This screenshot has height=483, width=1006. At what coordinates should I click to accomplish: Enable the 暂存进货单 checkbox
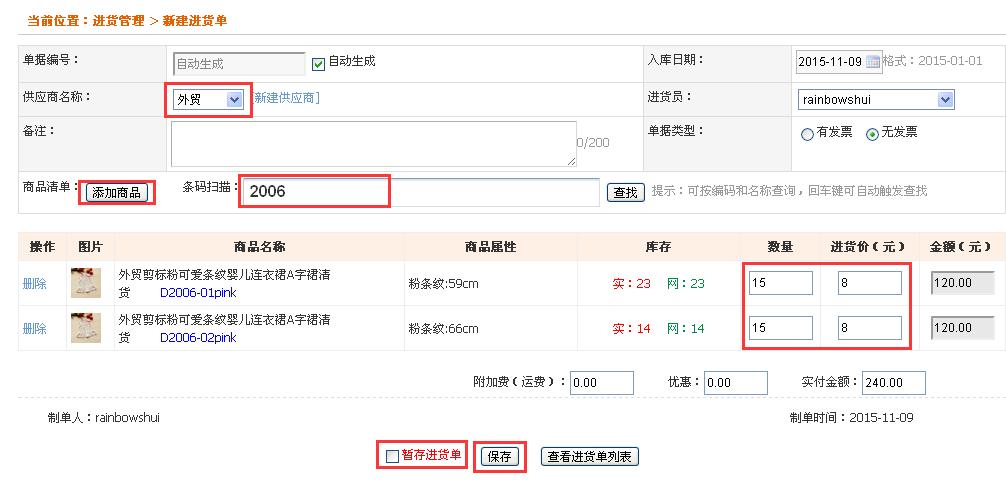click(392, 457)
